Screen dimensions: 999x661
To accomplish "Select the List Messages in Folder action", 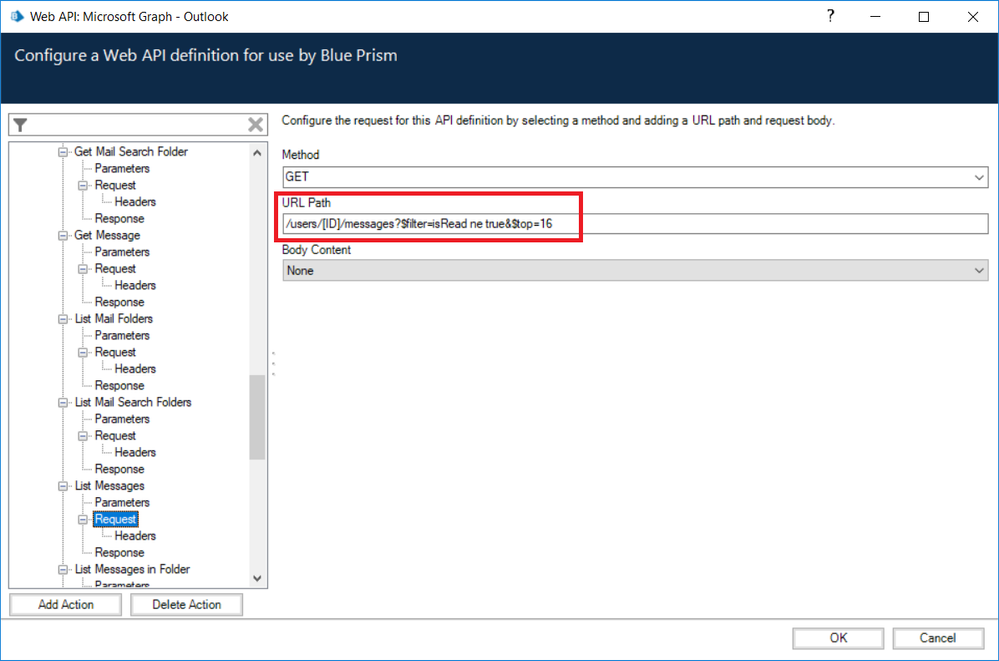I will tap(132, 569).
